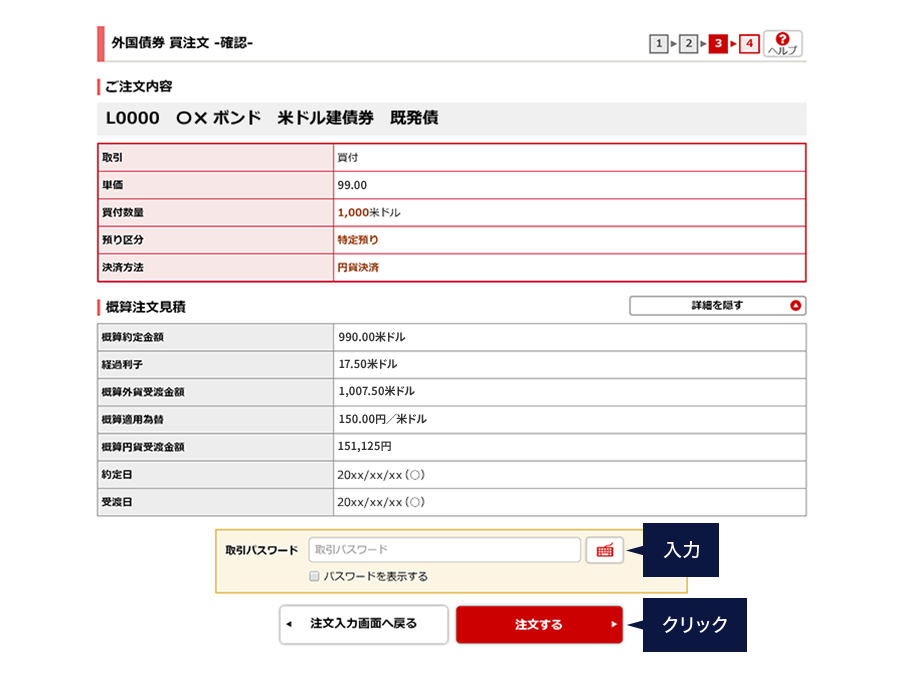Screen dimensions: 900x675
Task: Click the 預り区分 label
Action: coord(123,240)
